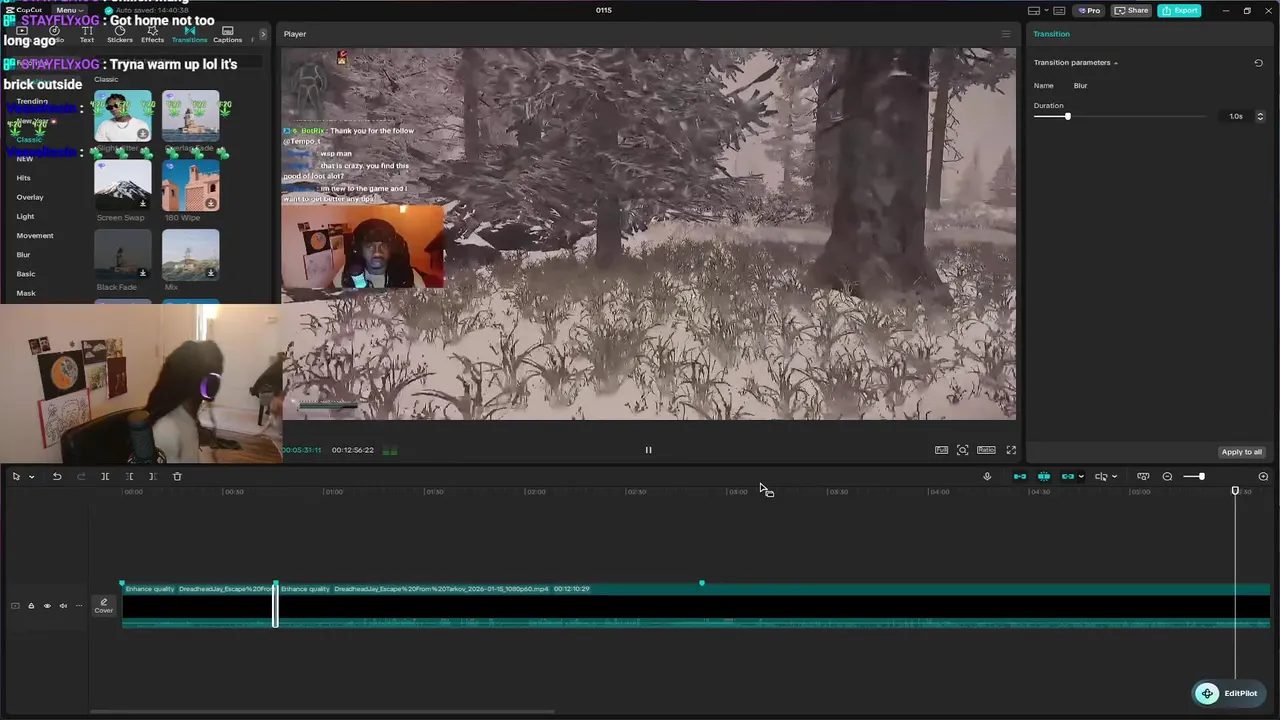Click the preview zoom focus icon
This screenshot has width=1280, height=720.
click(963, 450)
